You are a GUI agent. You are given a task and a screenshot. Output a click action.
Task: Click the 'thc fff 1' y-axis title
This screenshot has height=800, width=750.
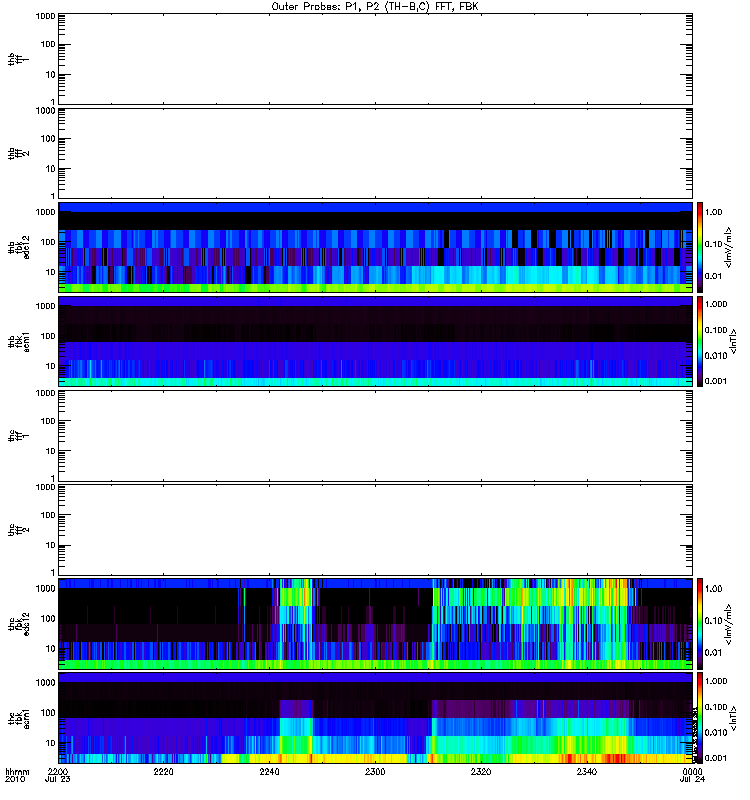(18, 436)
